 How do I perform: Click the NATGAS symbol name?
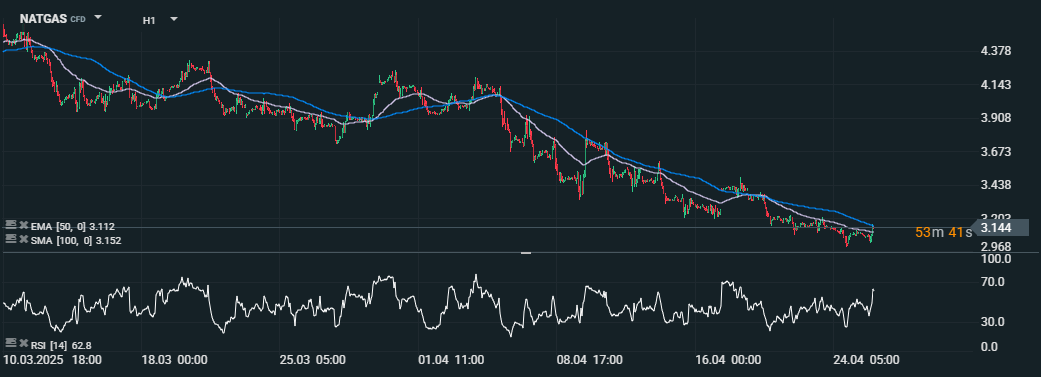pyautogui.click(x=43, y=19)
